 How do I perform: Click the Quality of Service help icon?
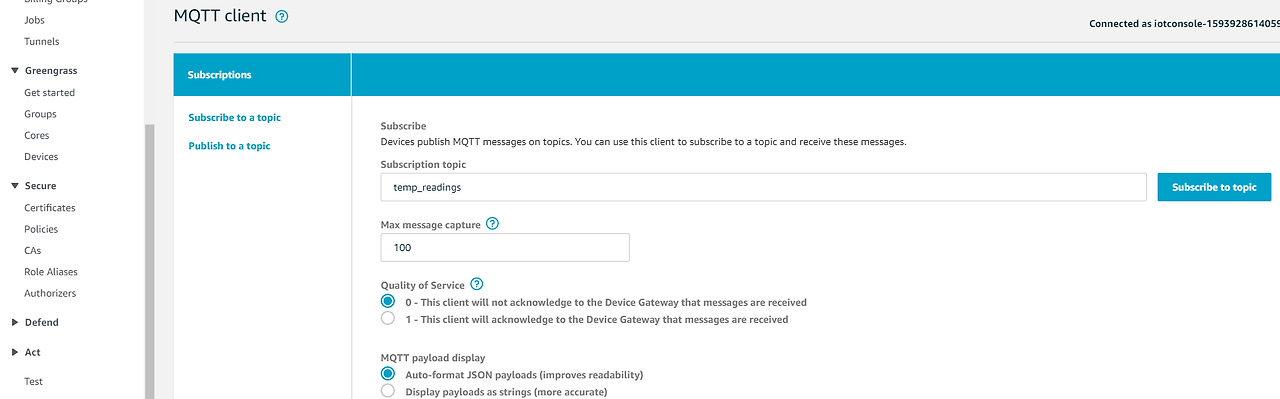point(477,284)
